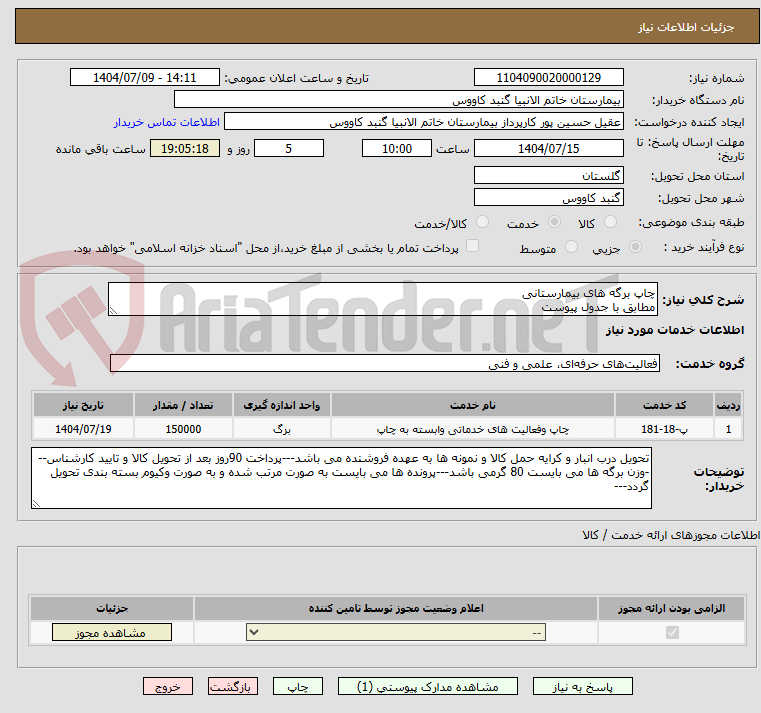Click the الزامی بودن ارائه مجوز column header

coord(671,608)
